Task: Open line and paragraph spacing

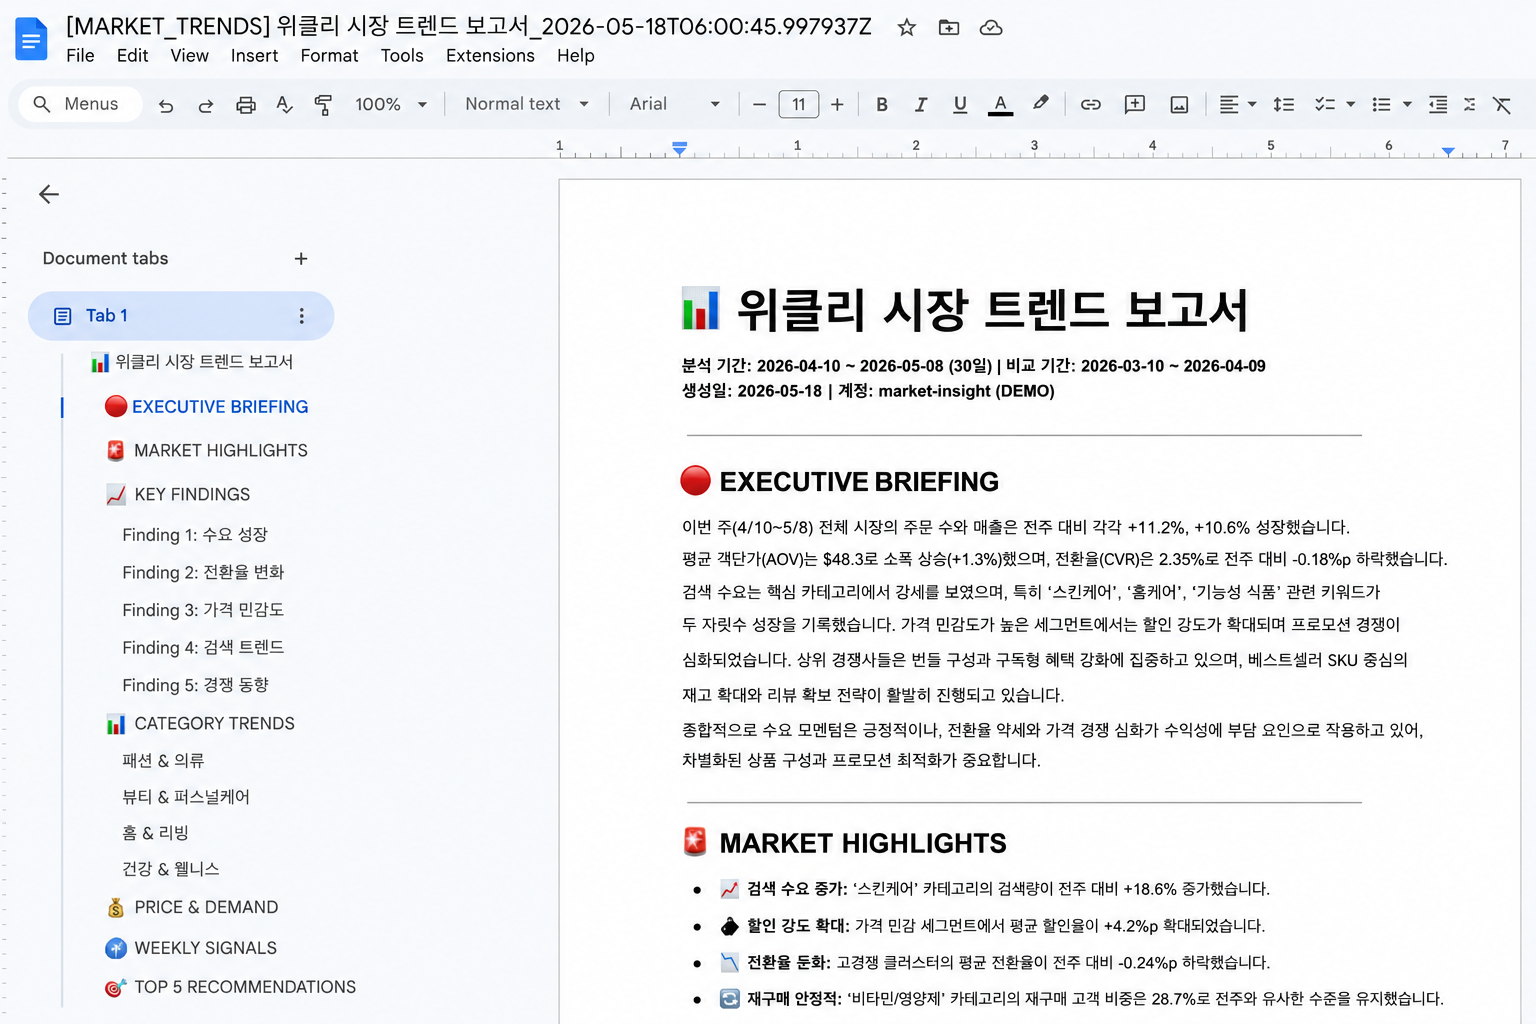Action: click(1284, 104)
